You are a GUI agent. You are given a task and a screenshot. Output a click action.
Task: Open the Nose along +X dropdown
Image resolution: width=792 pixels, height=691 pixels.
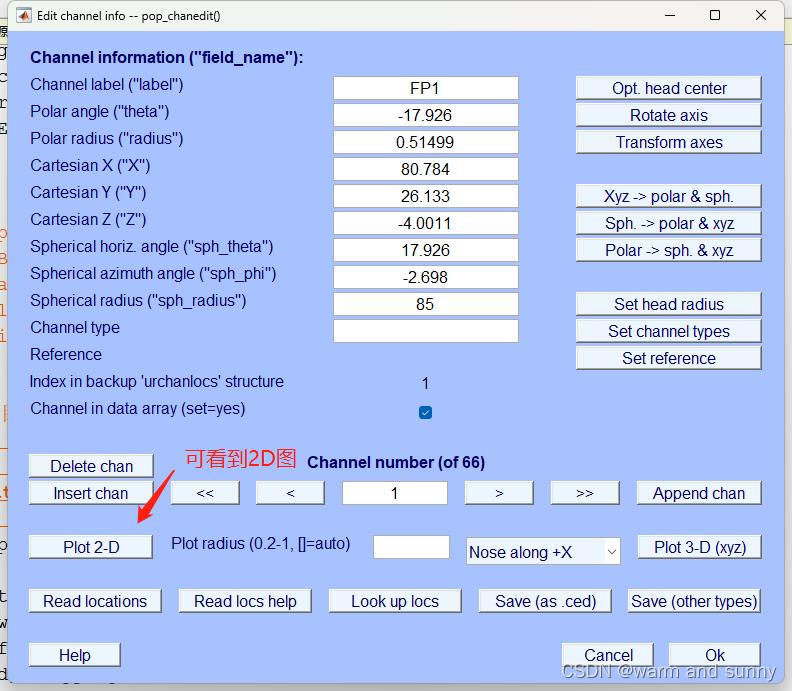543,552
